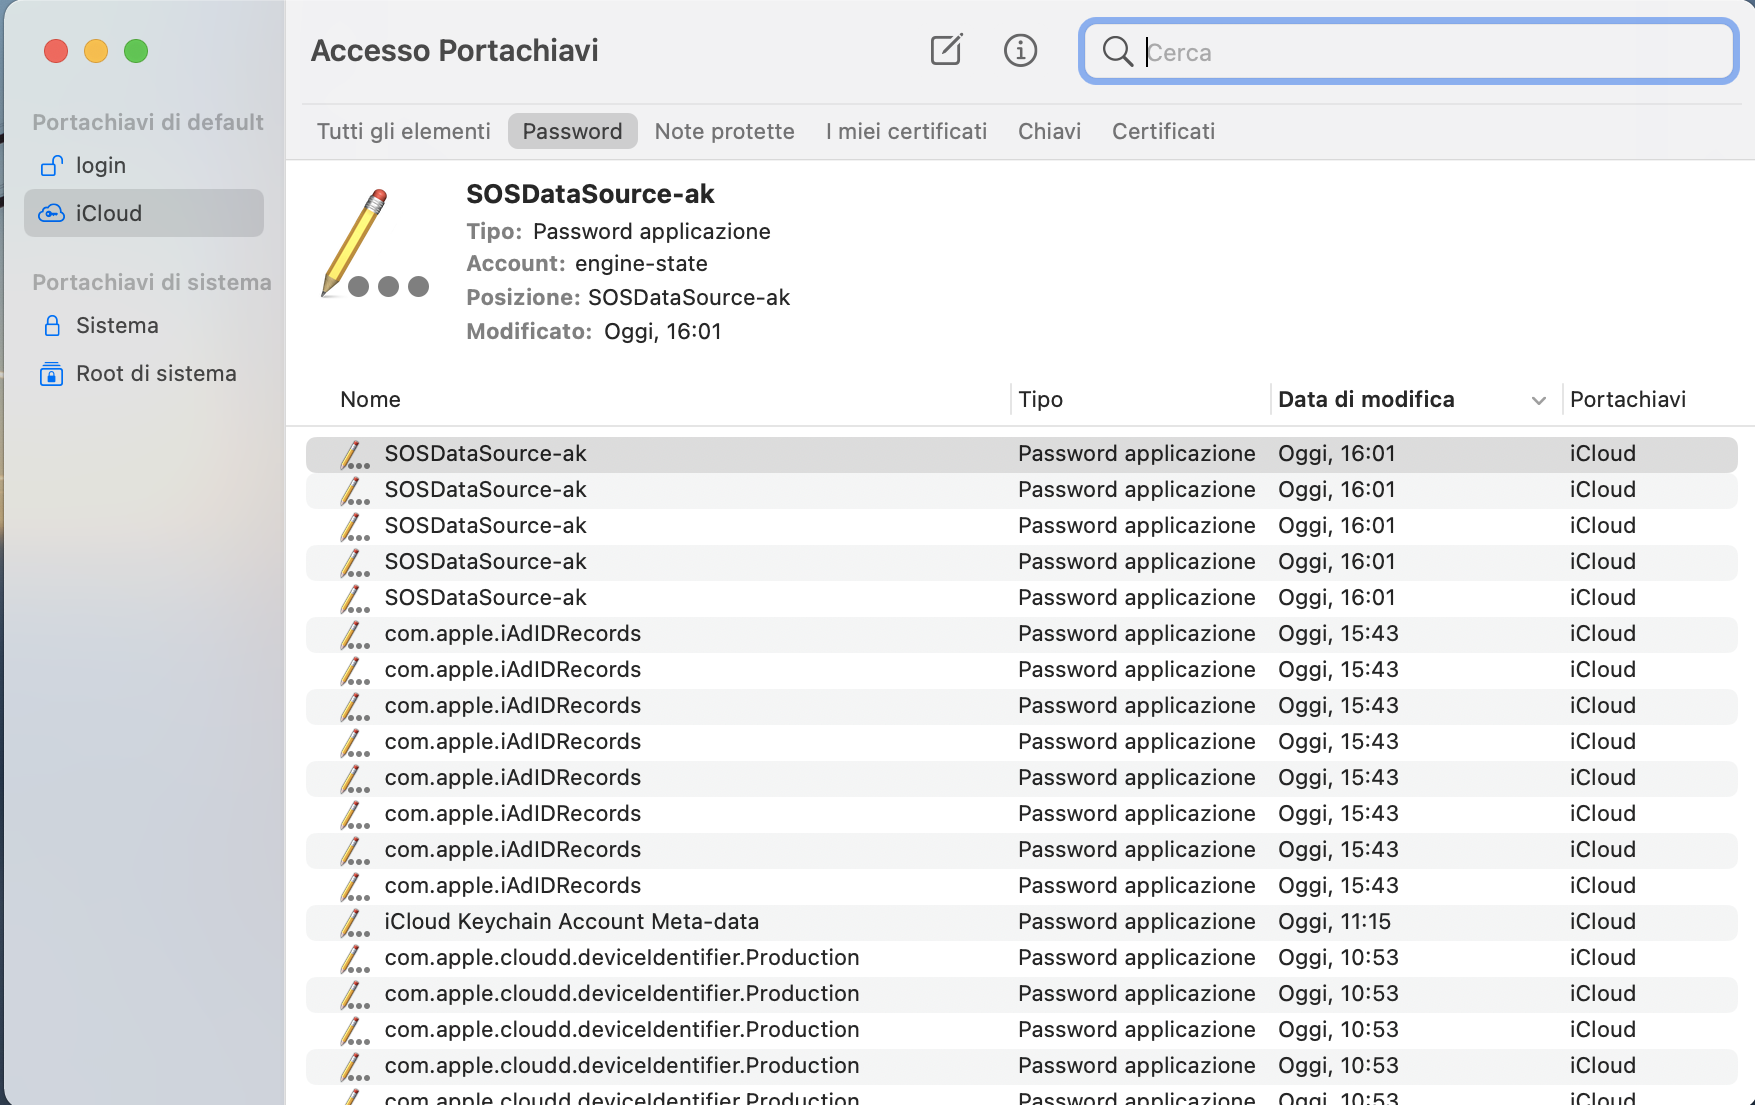Open the info button in toolbar
The image size is (1755, 1105).
[1020, 50]
